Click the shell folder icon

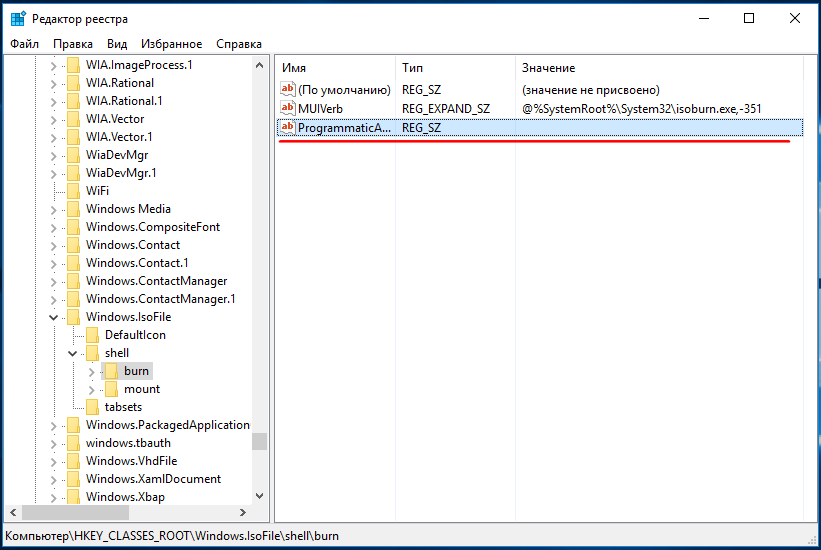coord(92,353)
